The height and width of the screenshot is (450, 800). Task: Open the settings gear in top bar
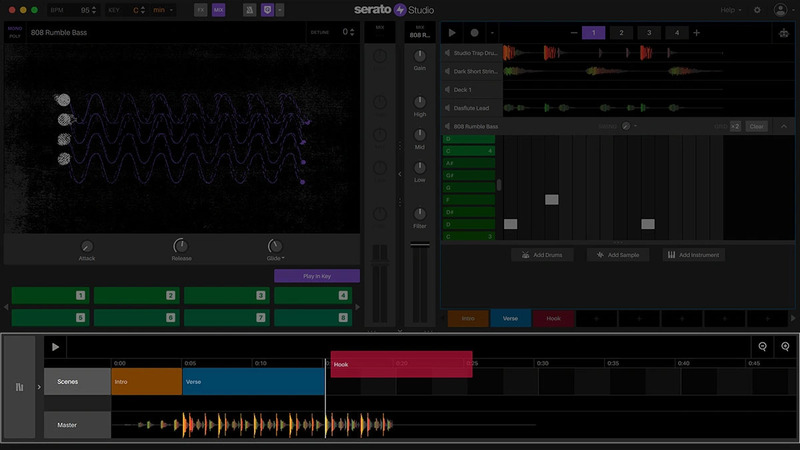756,9
